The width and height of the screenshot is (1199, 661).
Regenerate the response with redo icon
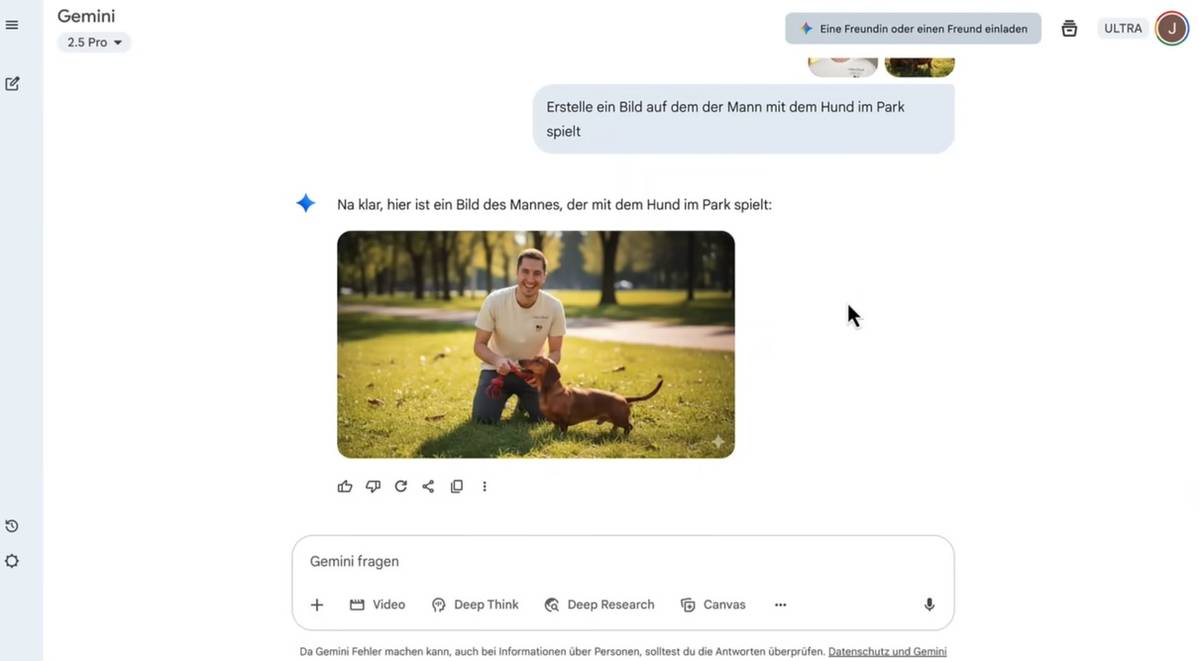coord(401,487)
